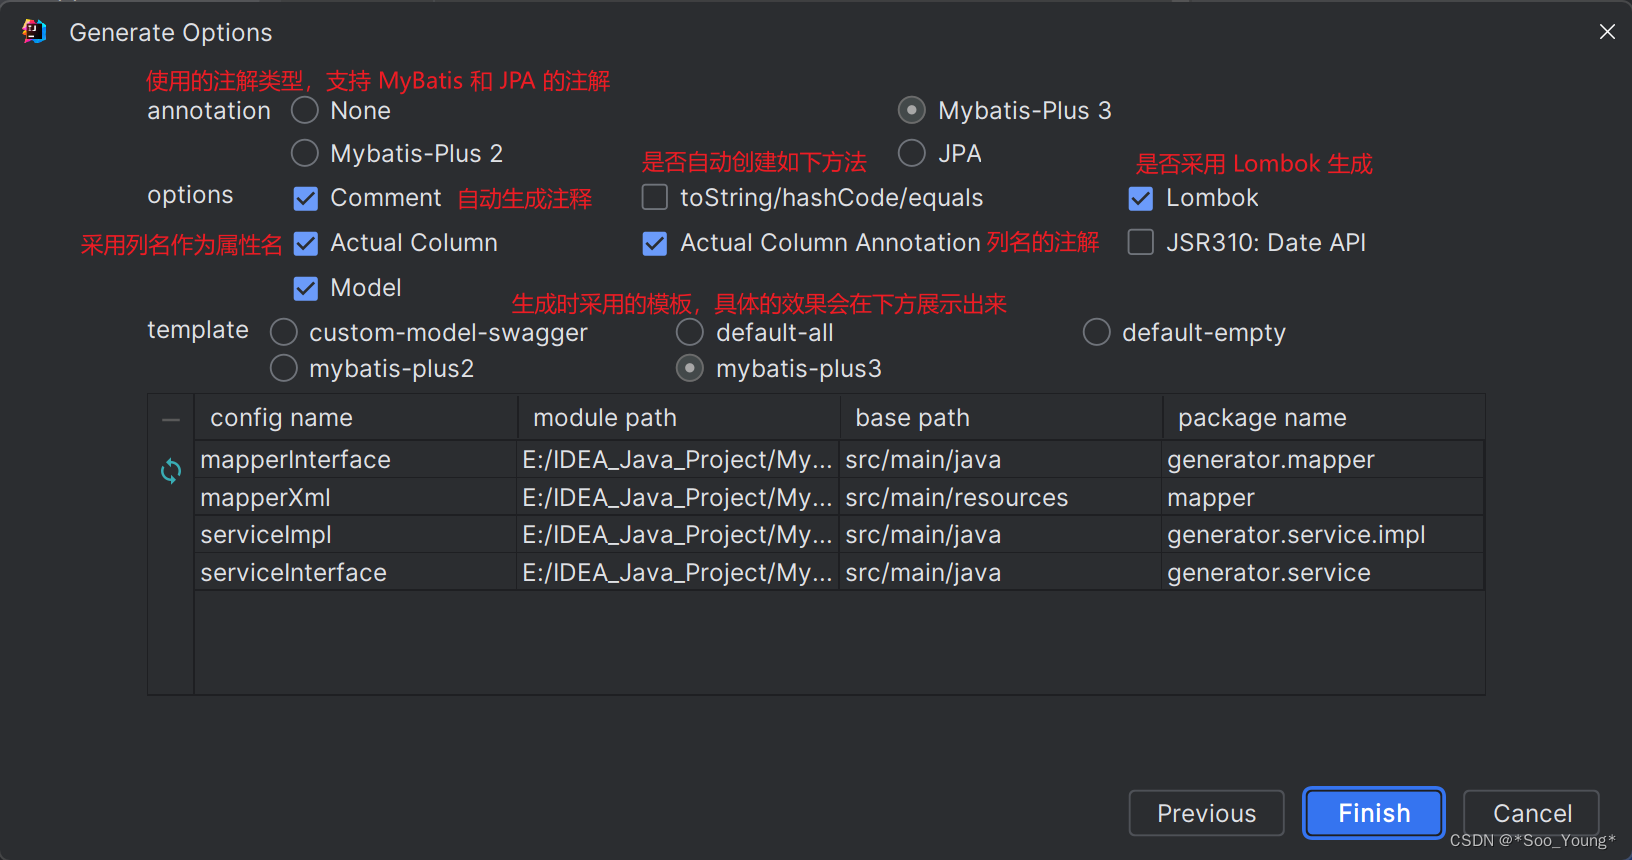The height and width of the screenshot is (860, 1632).
Task: Select the None annotation type
Action: (304, 110)
